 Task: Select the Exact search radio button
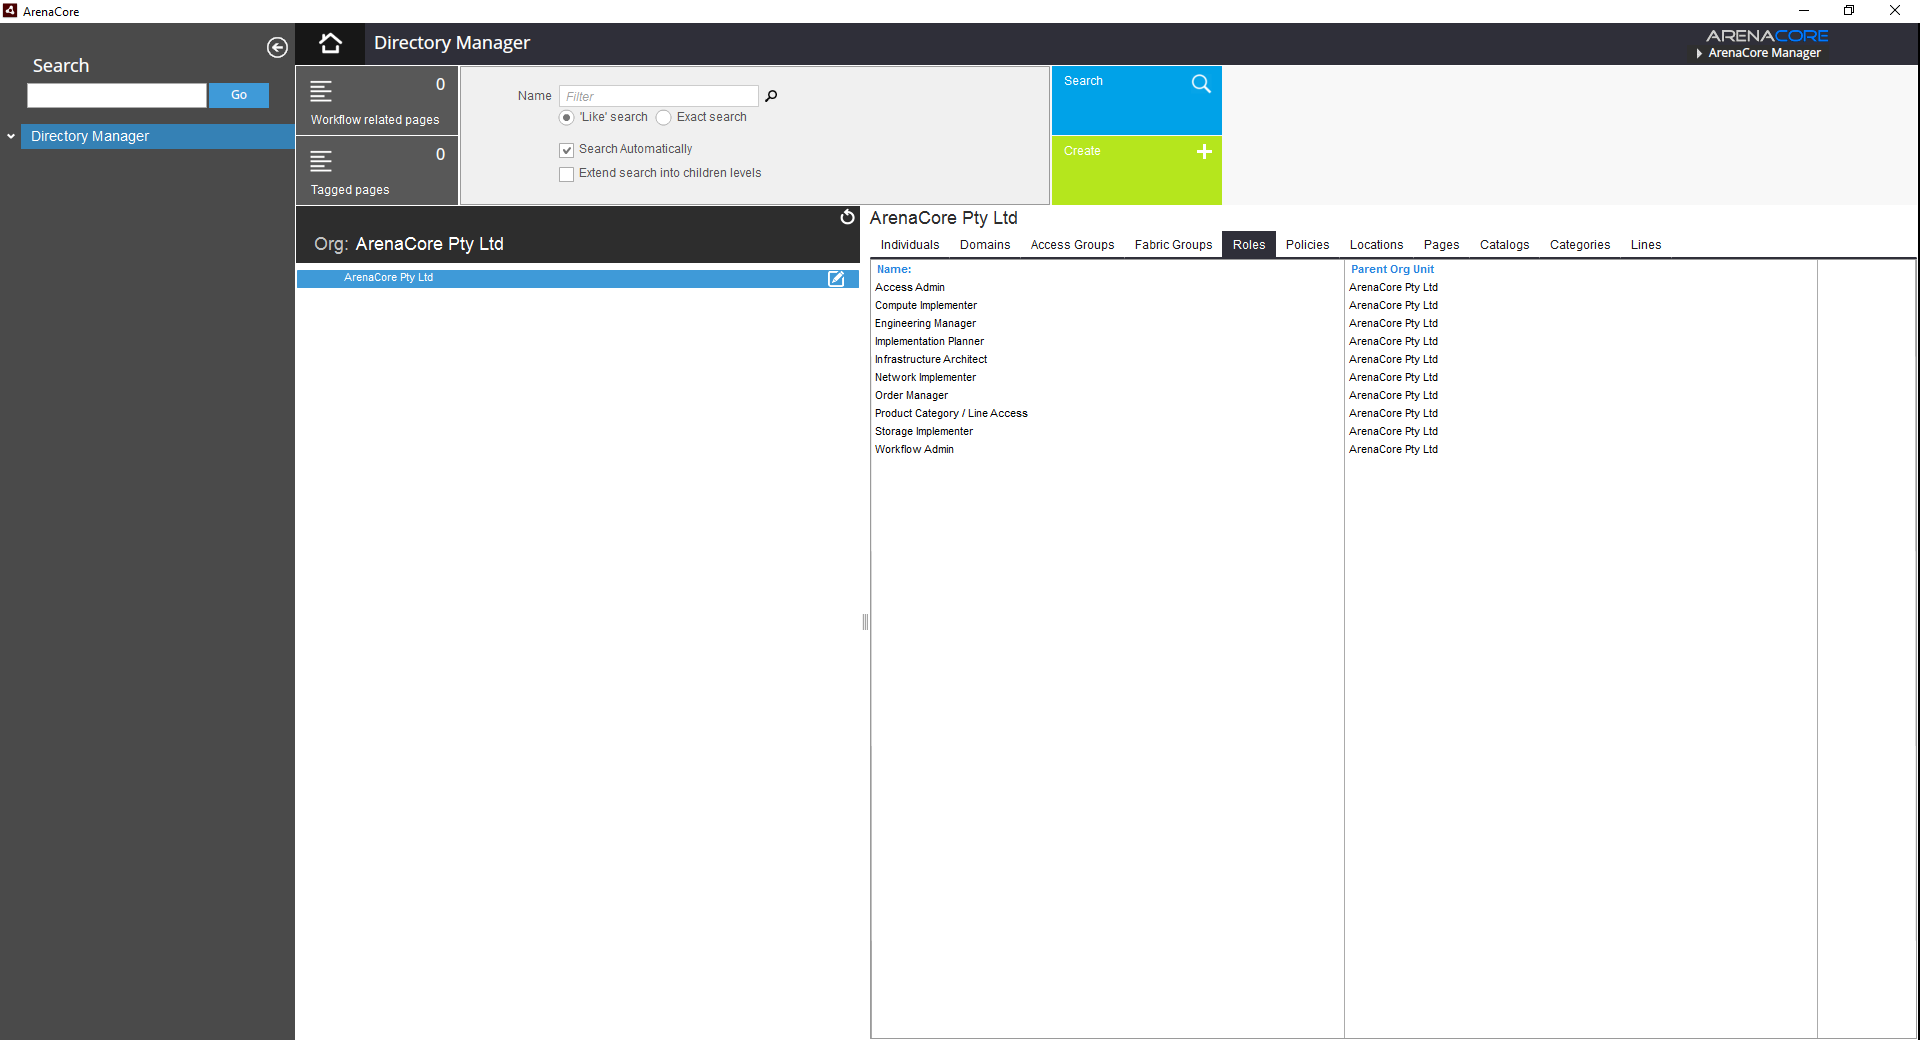click(x=663, y=118)
